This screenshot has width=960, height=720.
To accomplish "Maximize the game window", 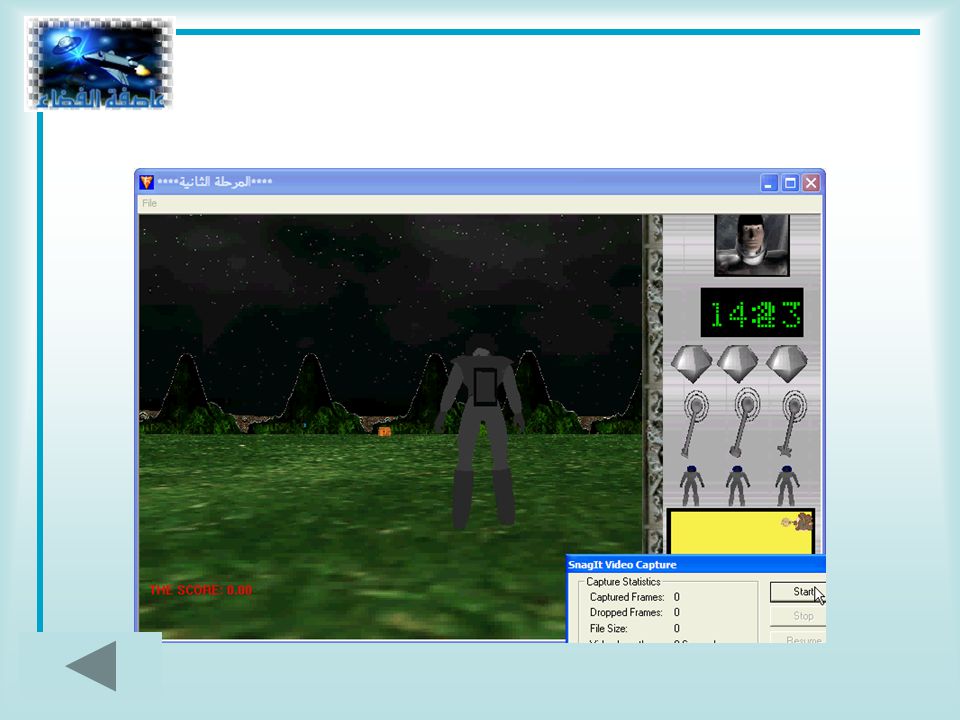I will tap(790, 183).
